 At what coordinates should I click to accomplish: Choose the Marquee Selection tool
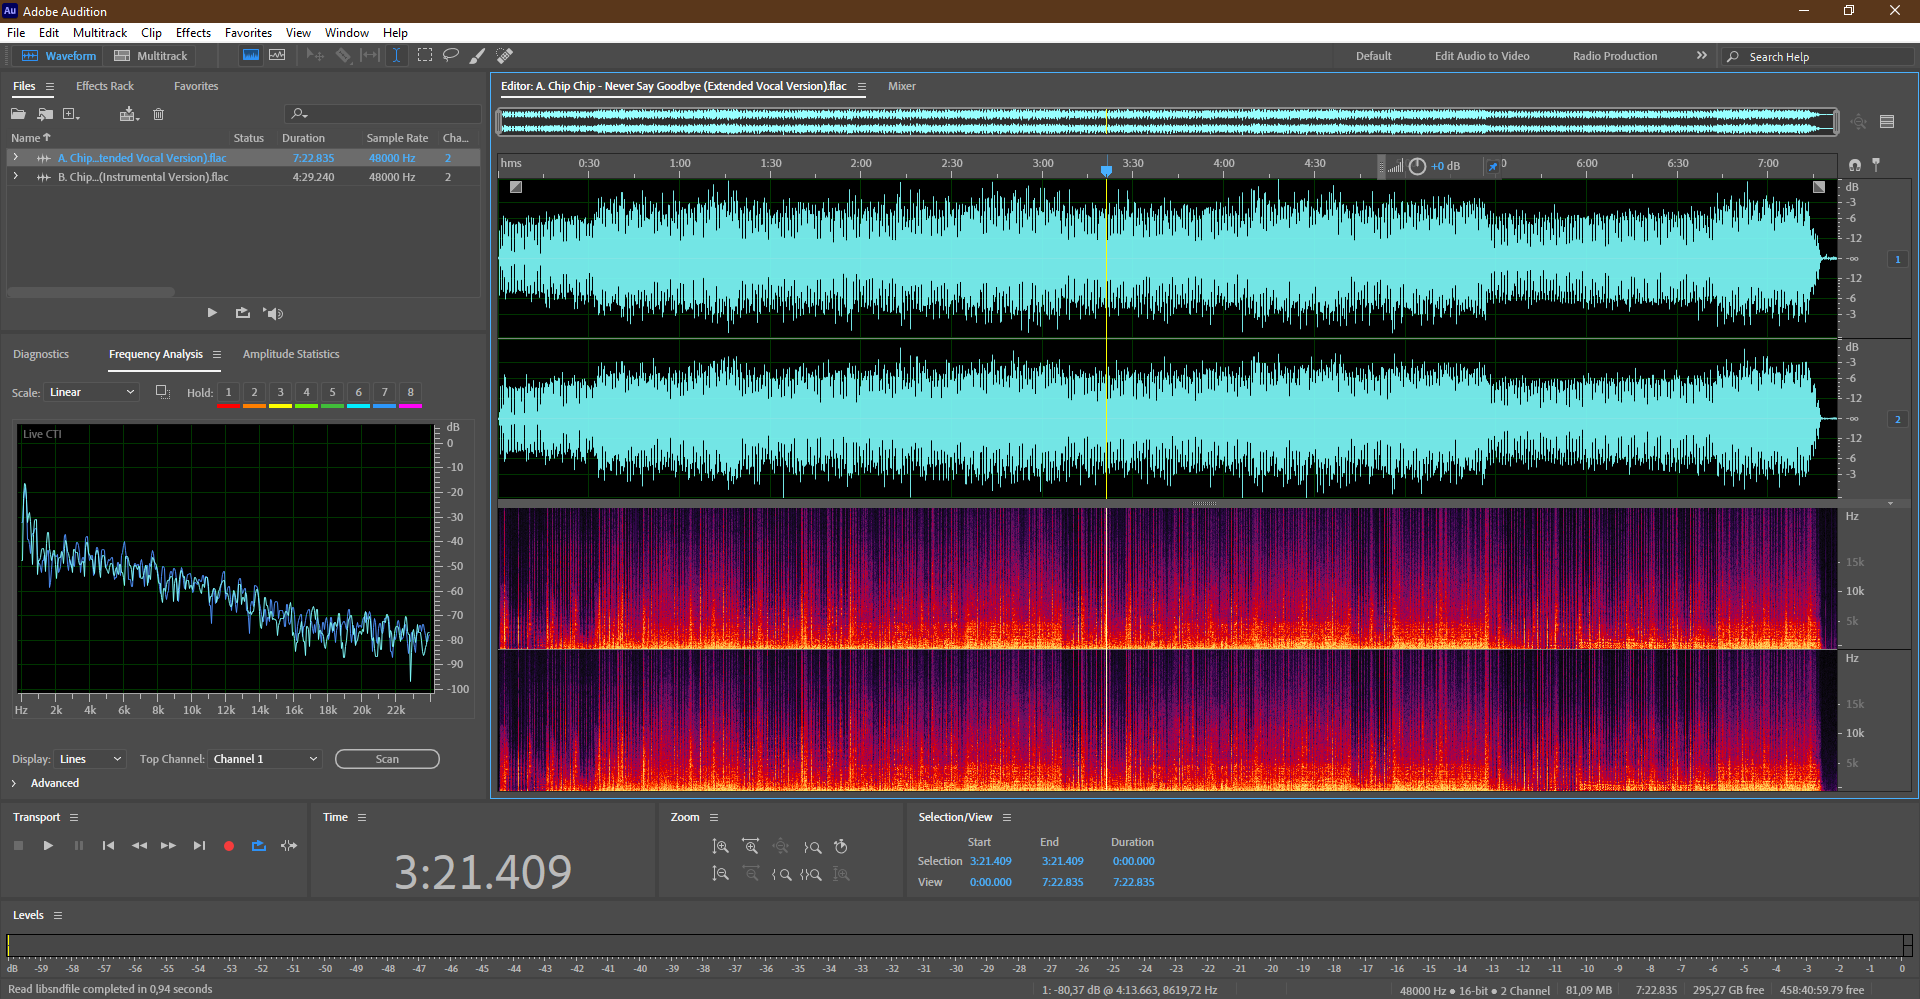click(424, 56)
